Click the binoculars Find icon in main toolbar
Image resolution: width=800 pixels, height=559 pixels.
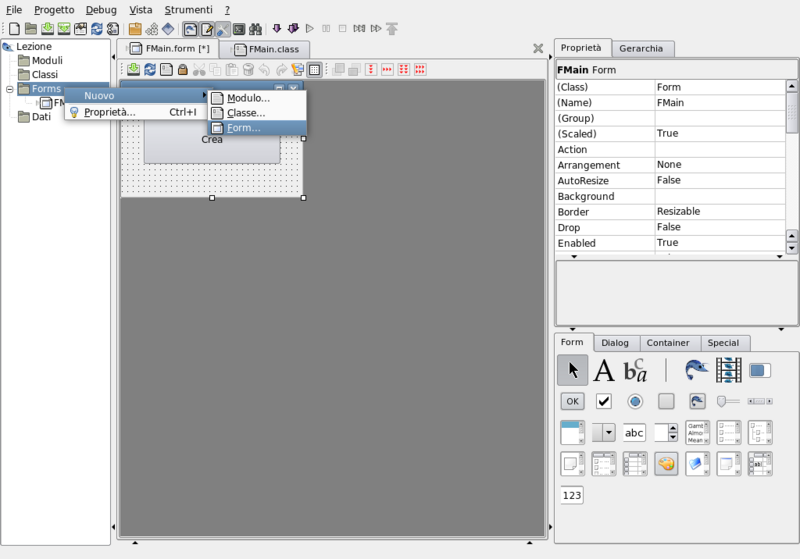tap(255, 29)
